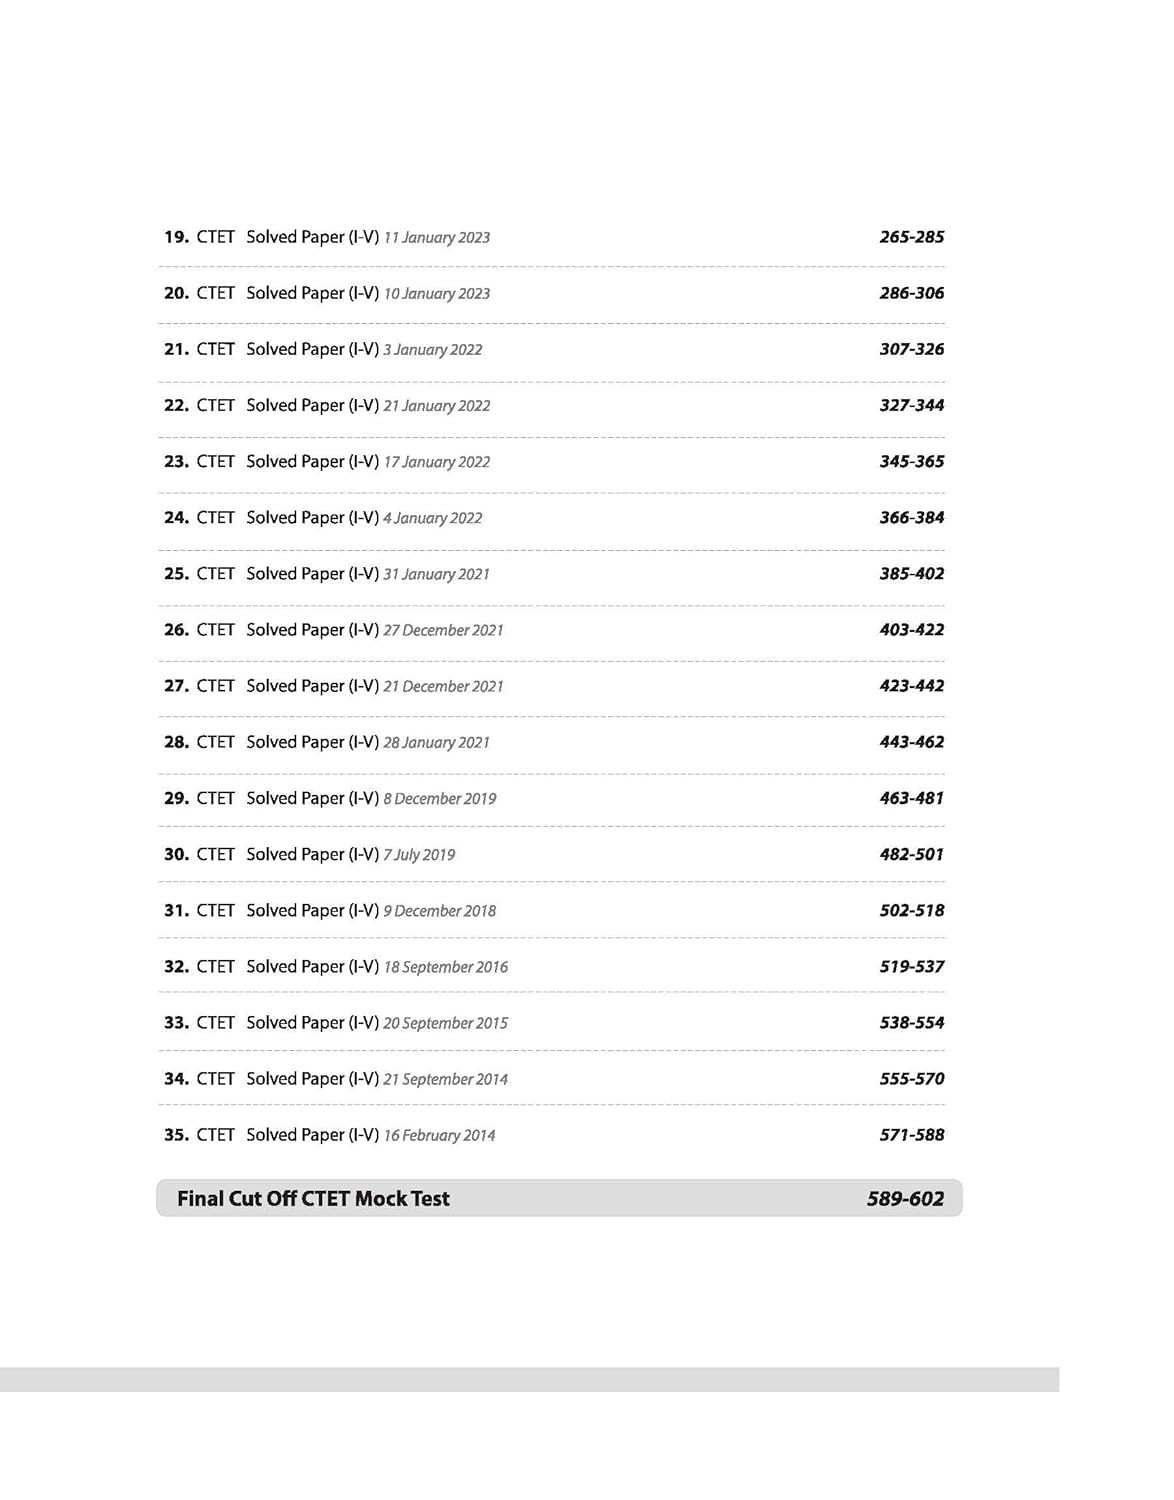Click page range 589-602
The height and width of the screenshot is (1500, 1174).
click(905, 1198)
